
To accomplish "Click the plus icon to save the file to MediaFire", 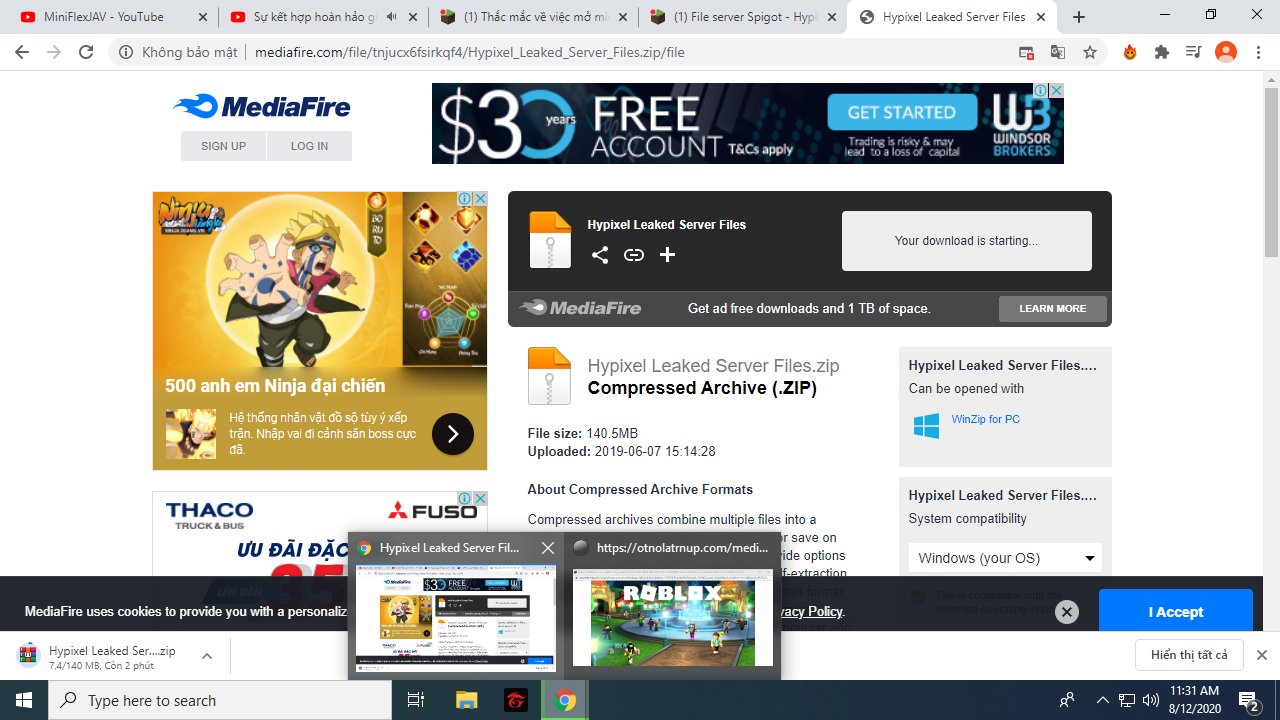I will 667,255.
